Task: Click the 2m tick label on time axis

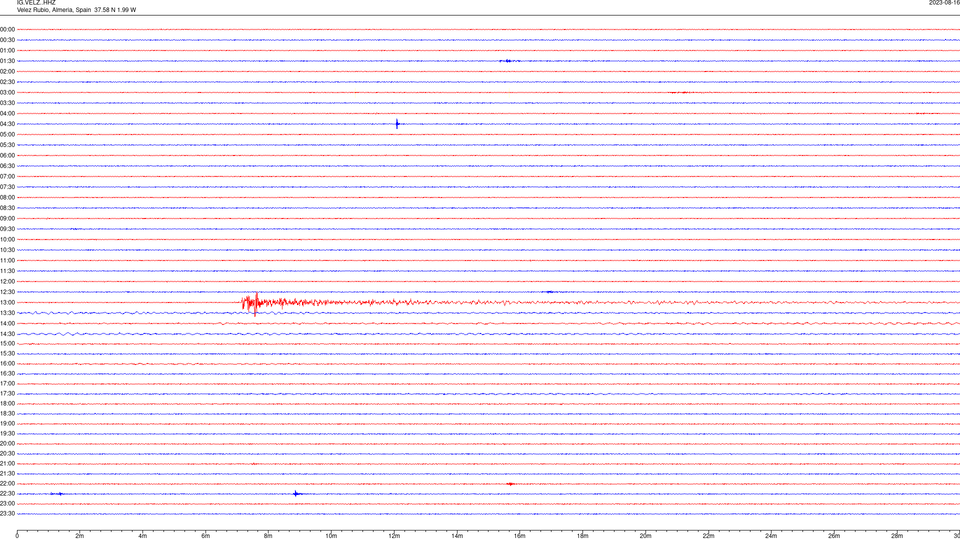Action: pos(80,536)
